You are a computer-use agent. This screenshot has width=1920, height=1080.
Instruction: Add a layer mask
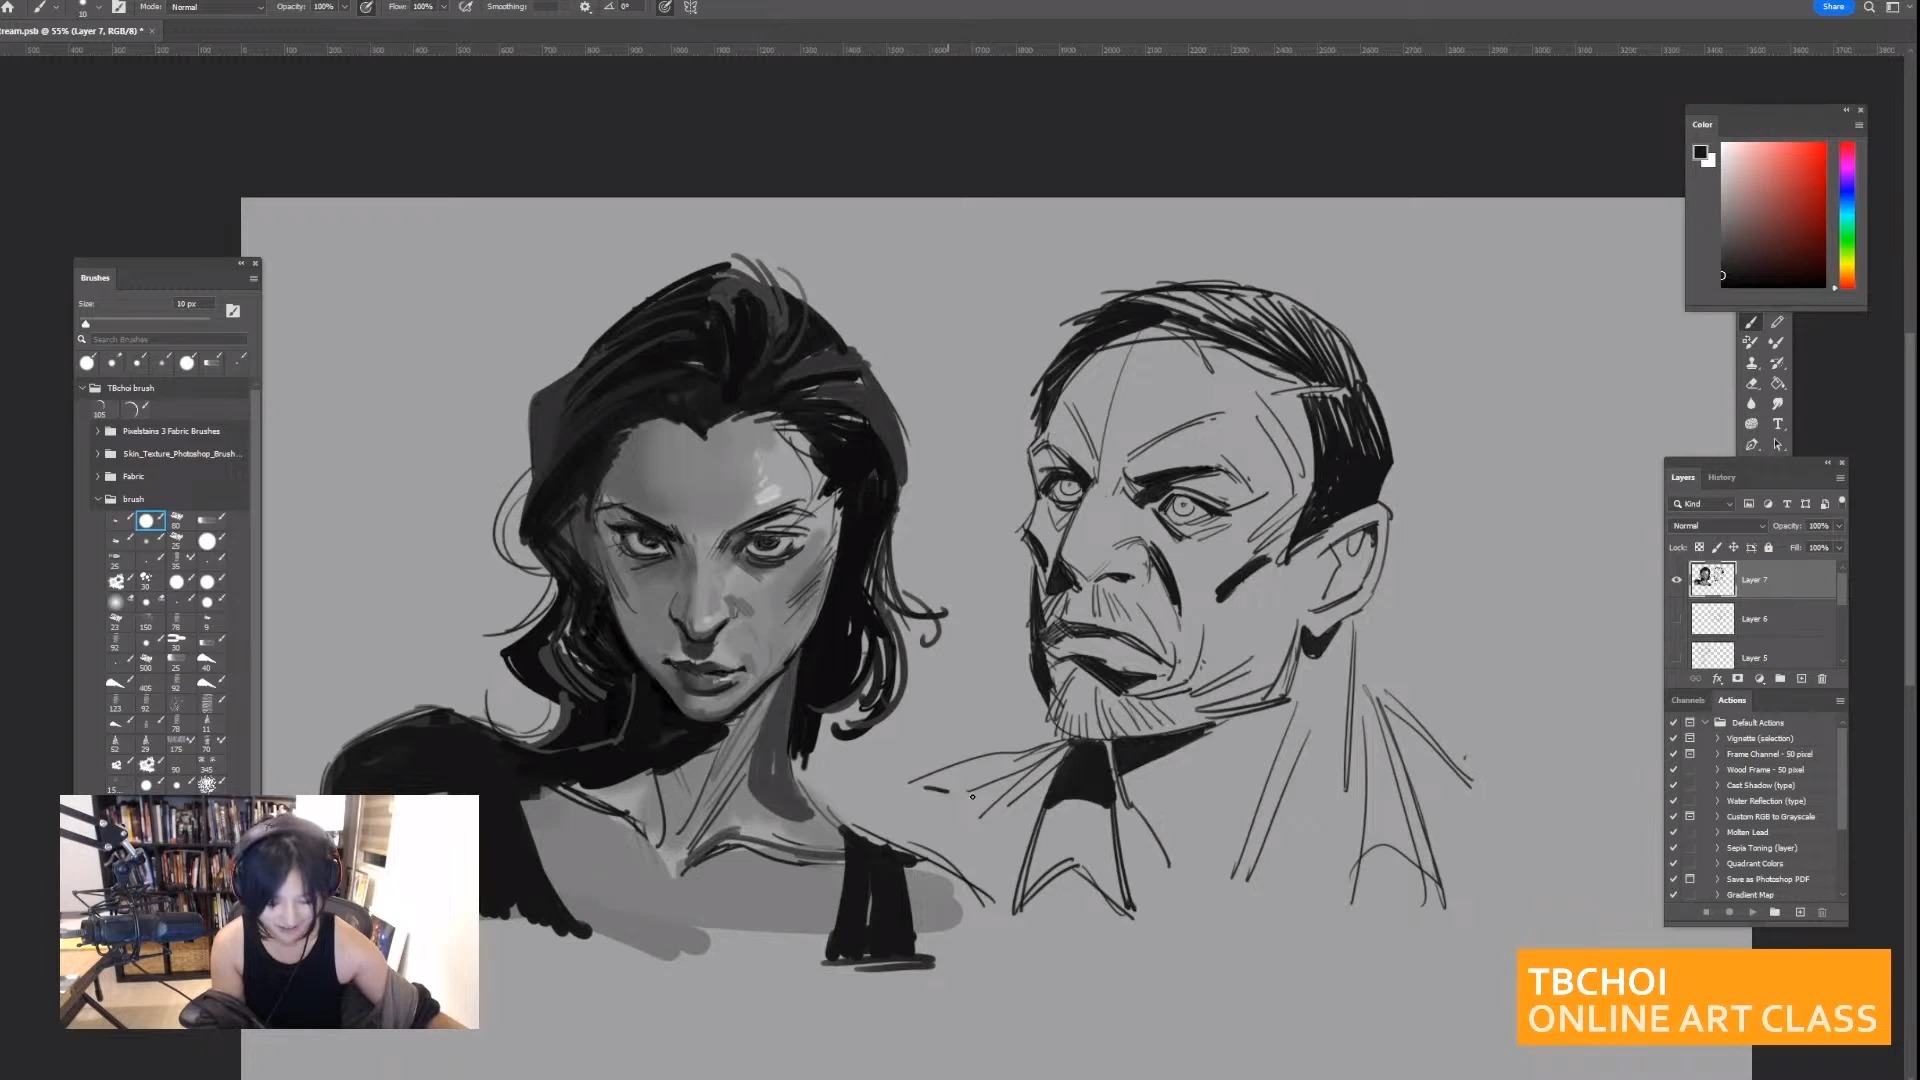click(x=1738, y=679)
